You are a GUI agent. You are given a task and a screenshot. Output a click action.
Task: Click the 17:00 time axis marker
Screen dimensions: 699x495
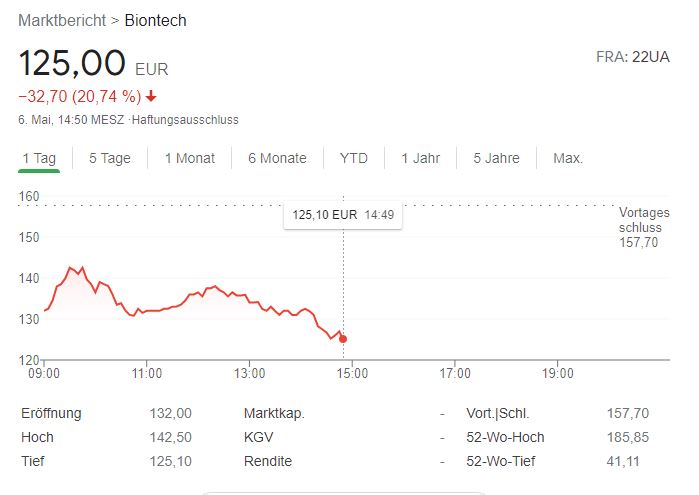(x=455, y=373)
